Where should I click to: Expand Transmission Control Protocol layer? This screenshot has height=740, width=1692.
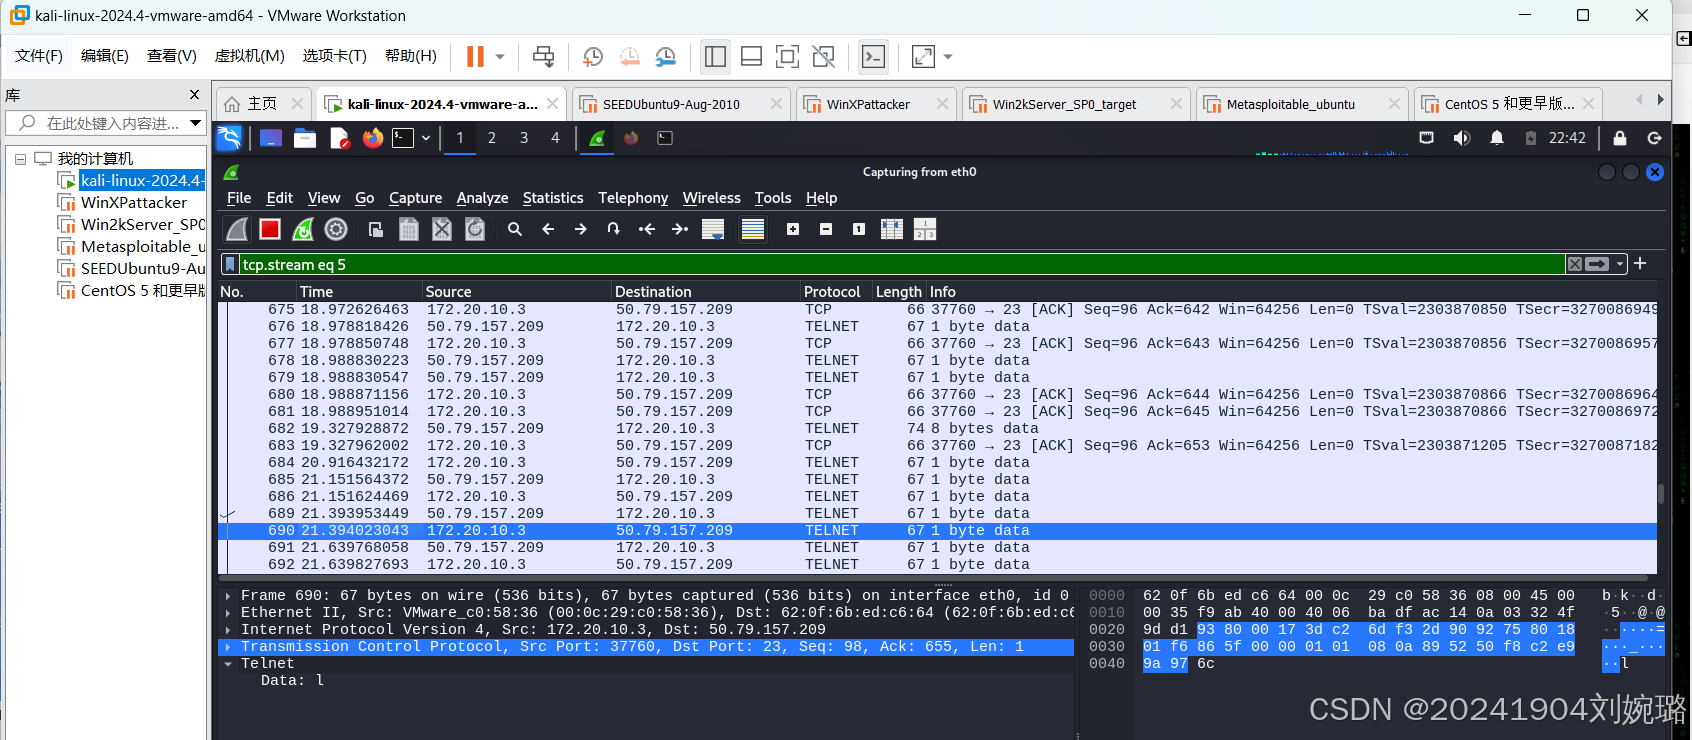[228, 647]
